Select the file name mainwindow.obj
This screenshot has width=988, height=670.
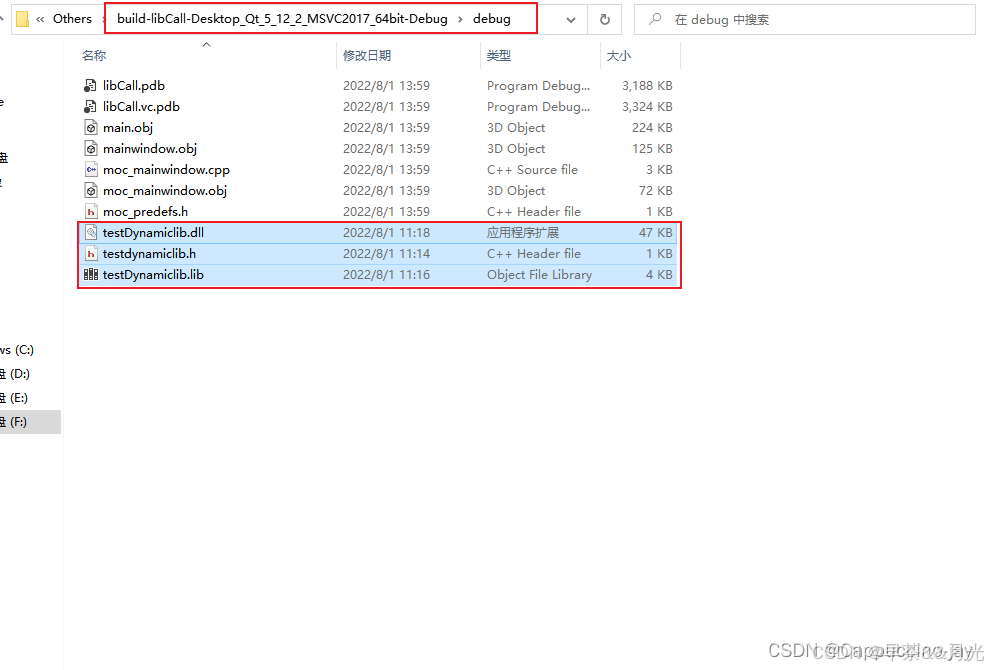(x=150, y=149)
